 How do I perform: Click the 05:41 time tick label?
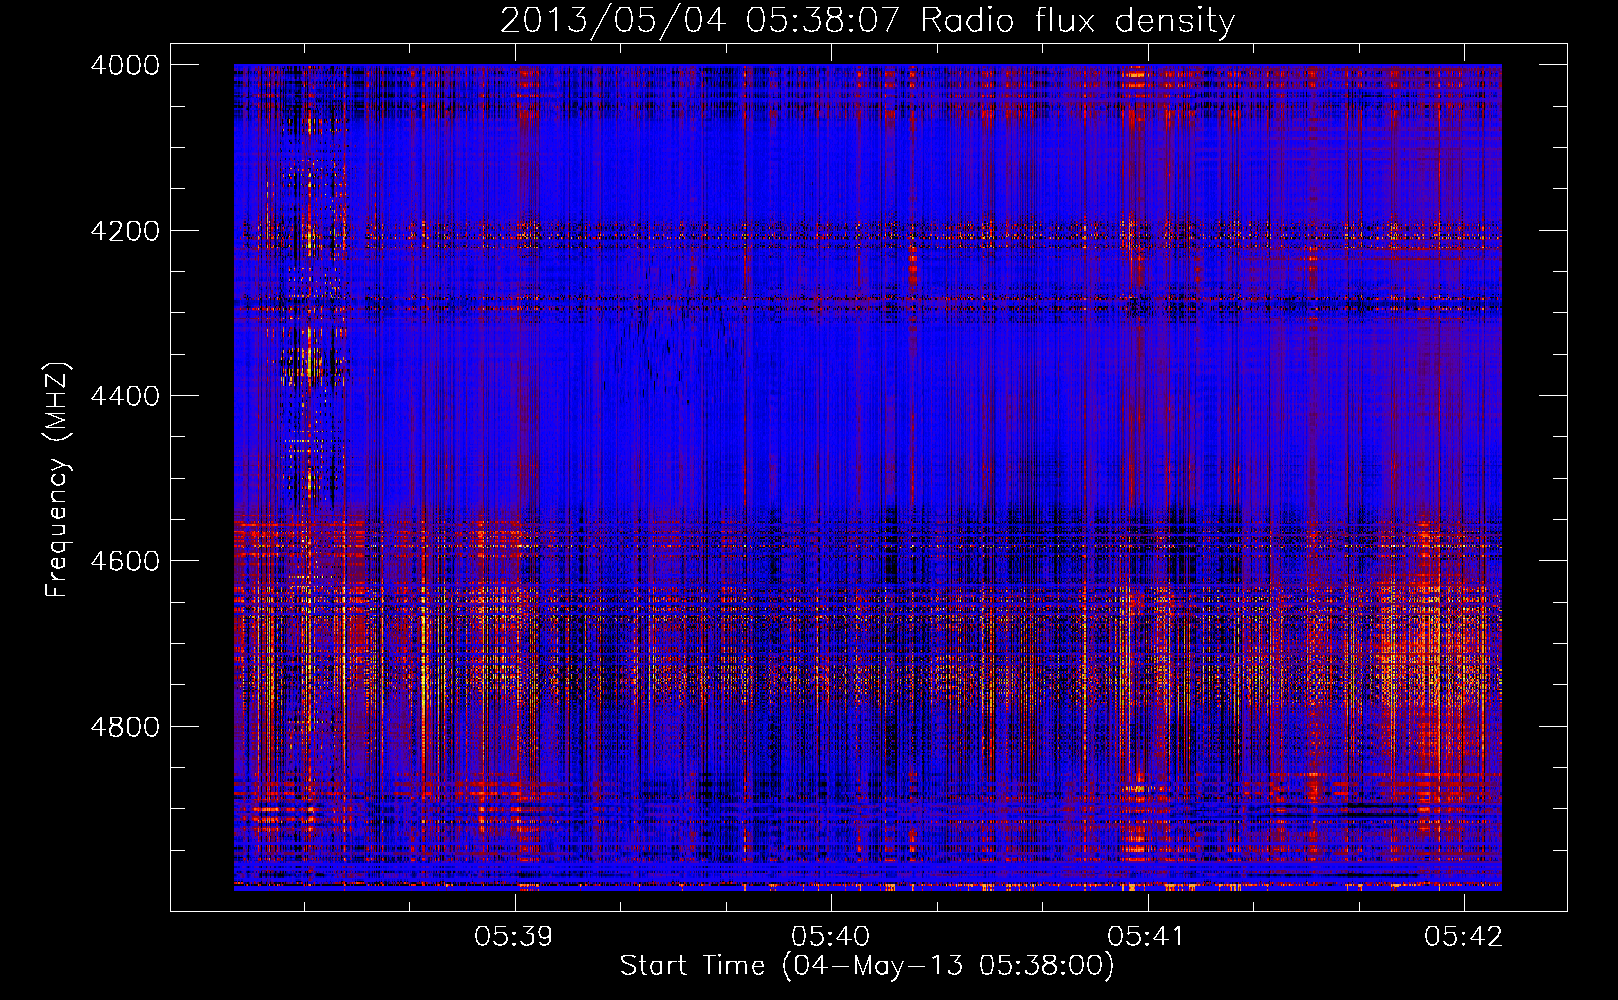(x=1147, y=937)
